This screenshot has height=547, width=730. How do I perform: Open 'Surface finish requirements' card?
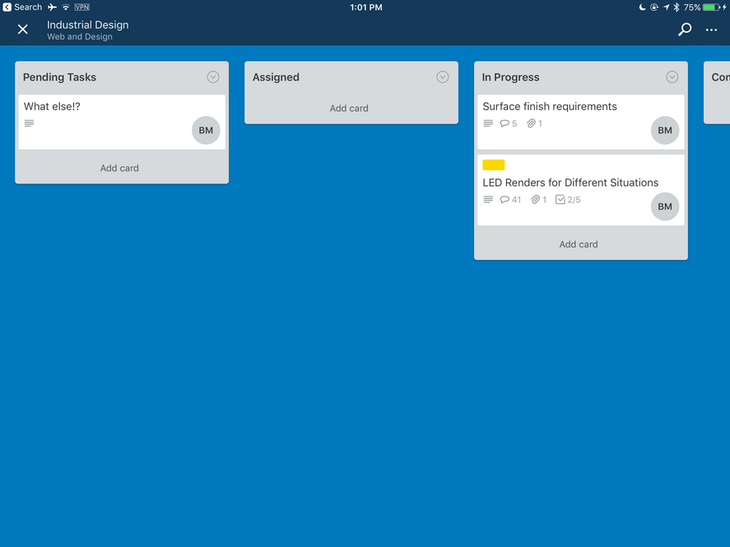(x=581, y=122)
